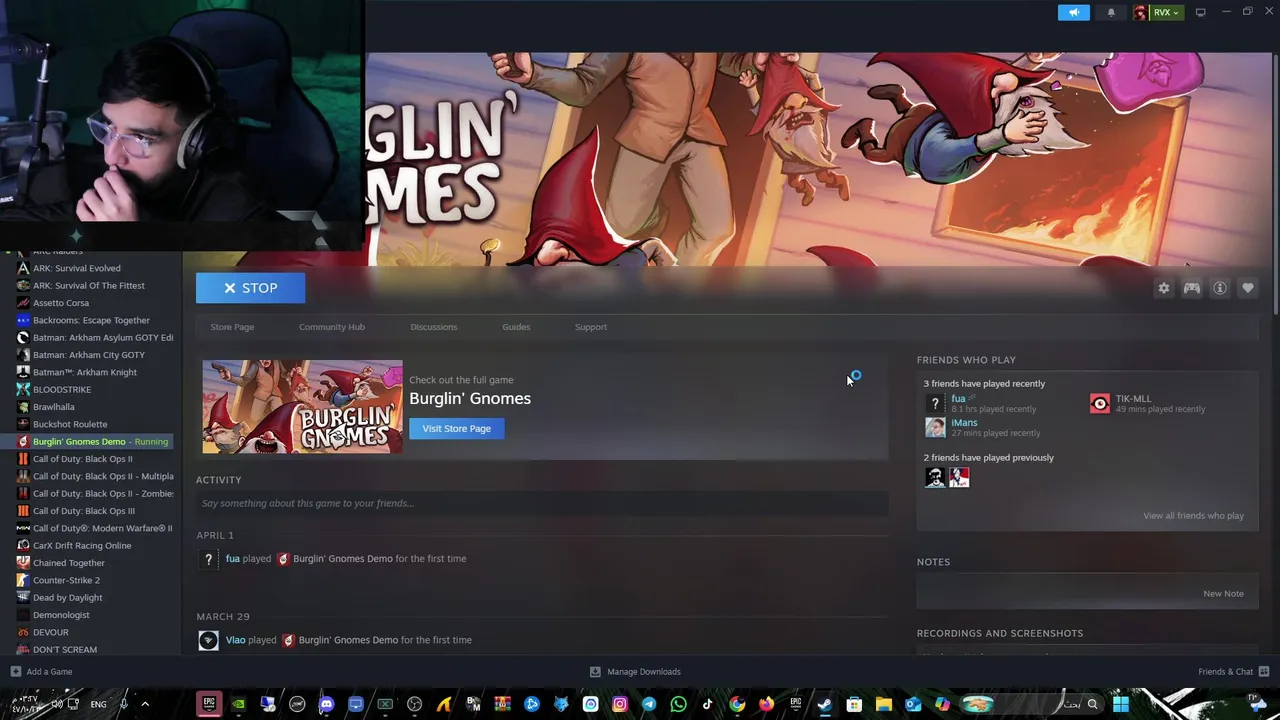This screenshot has height=720, width=1280.
Task: Open the Steam announcements megaphone button
Action: tap(1074, 12)
